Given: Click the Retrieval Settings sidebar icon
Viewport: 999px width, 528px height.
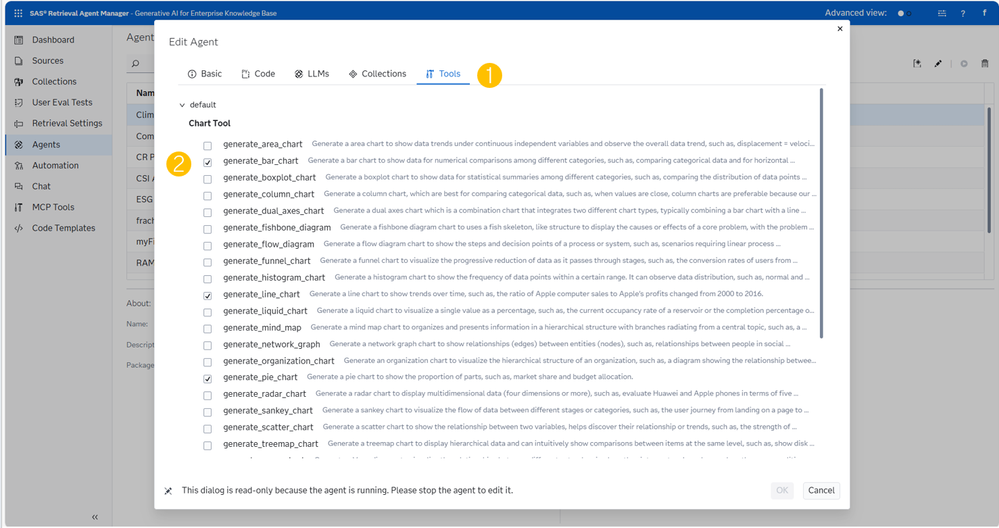Looking at the screenshot, I should (18, 124).
